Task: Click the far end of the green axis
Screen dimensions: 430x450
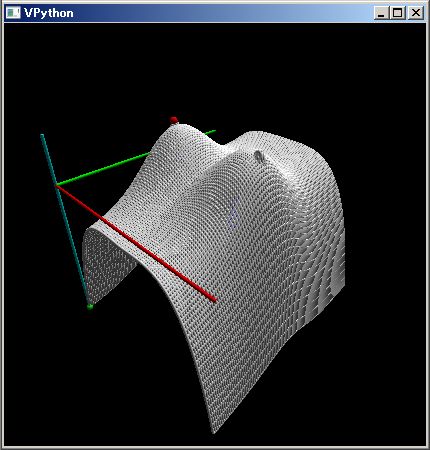Action: 213,131
